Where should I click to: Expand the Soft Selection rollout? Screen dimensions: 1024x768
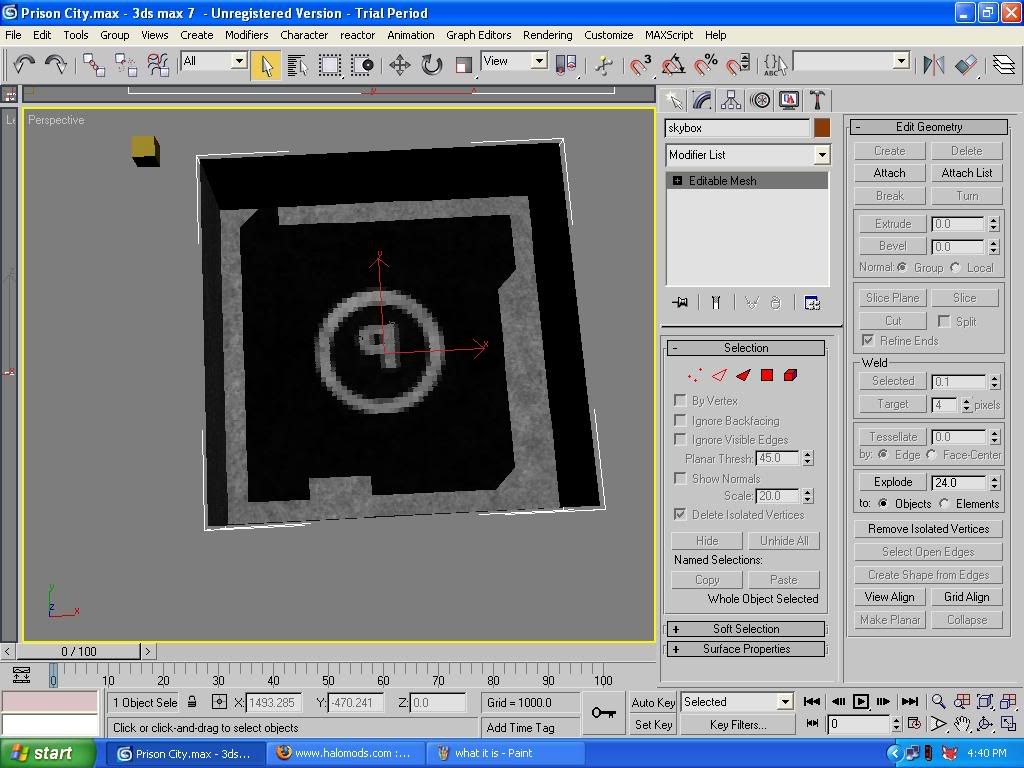(x=746, y=629)
